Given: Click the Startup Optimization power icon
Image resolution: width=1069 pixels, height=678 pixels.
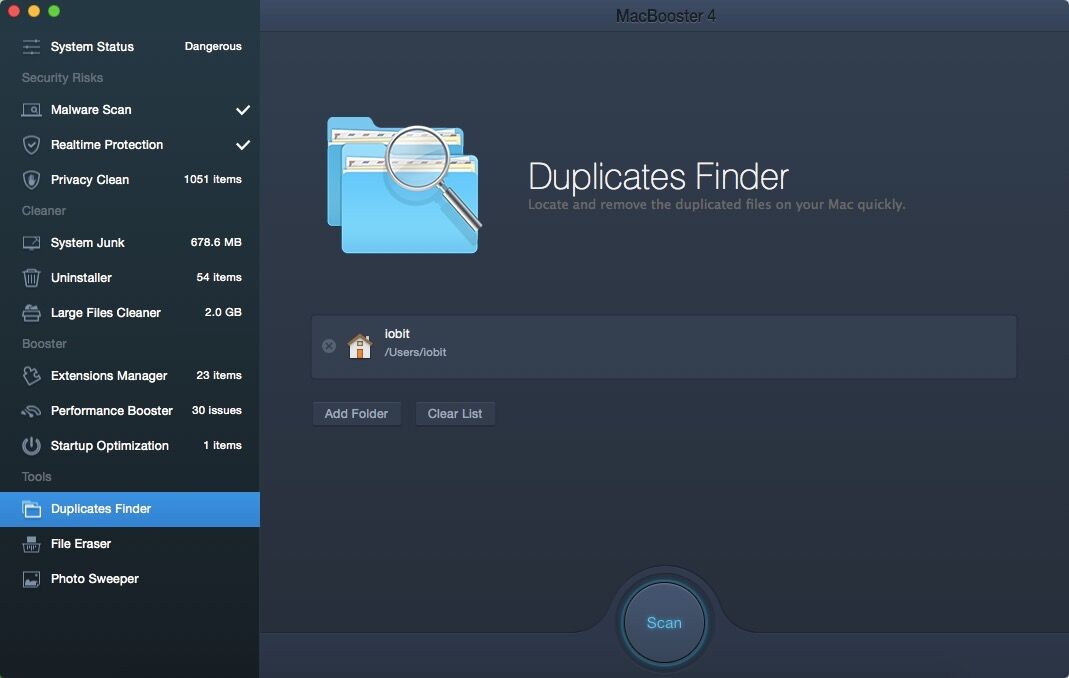Looking at the screenshot, I should (x=31, y=445).
